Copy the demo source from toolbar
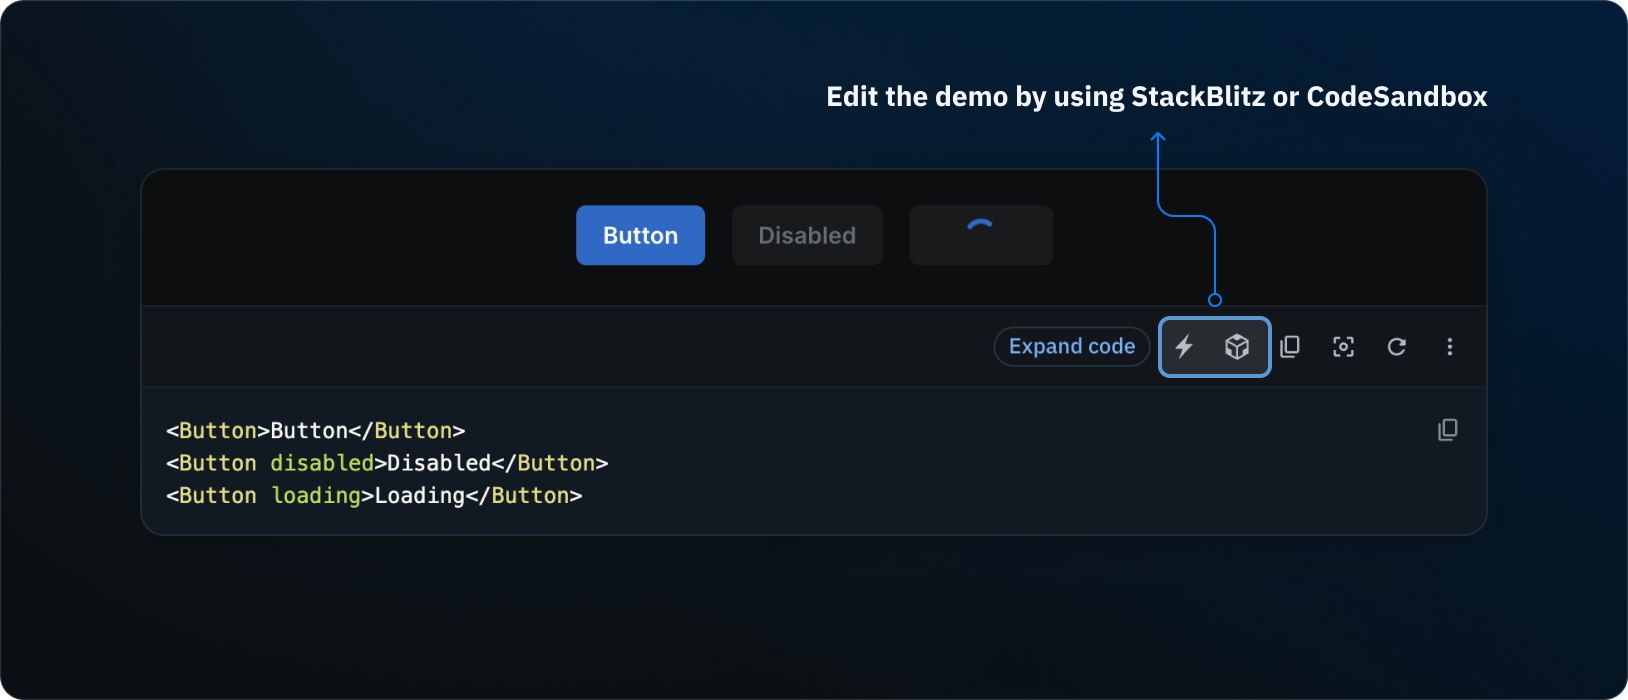The image size is (1628, 700). click(x=1290, y=347)
